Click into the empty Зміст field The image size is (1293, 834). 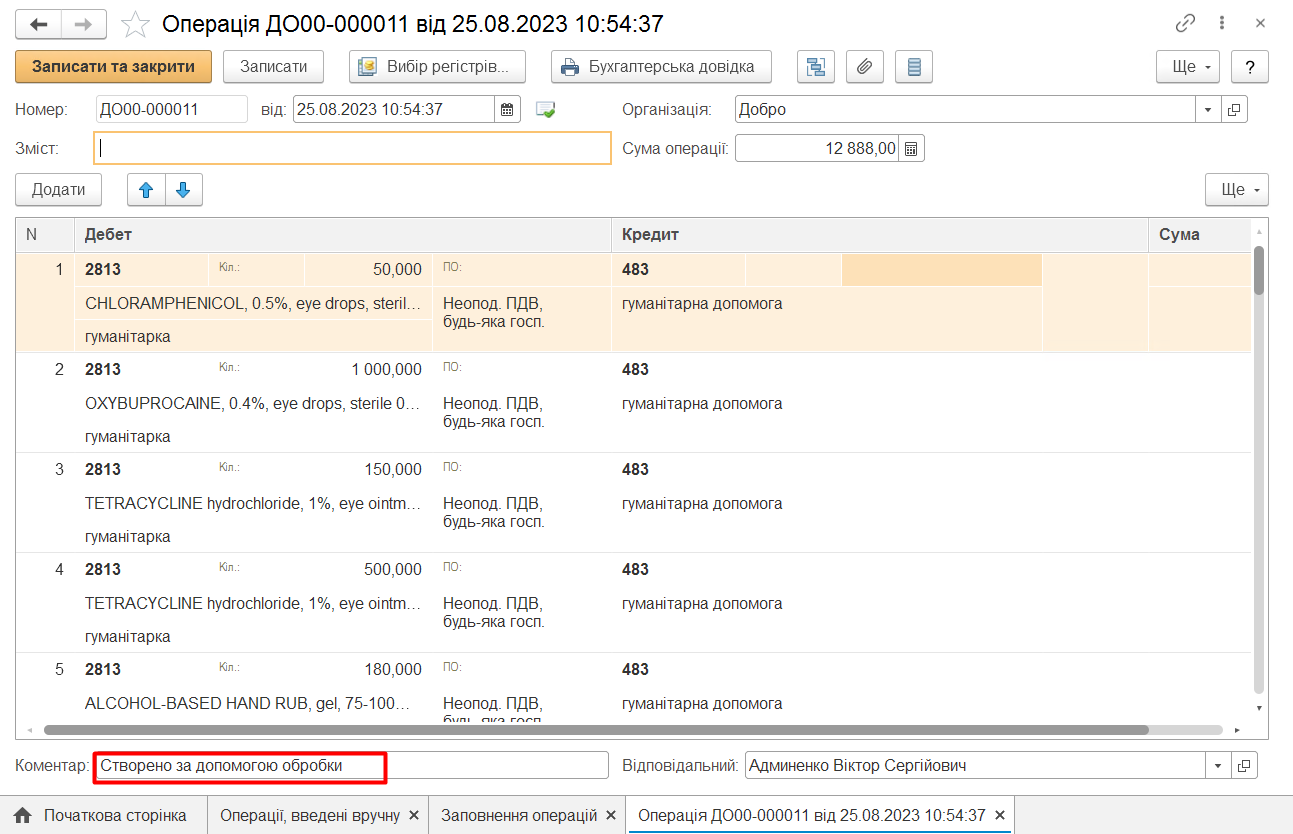[352, 148]
